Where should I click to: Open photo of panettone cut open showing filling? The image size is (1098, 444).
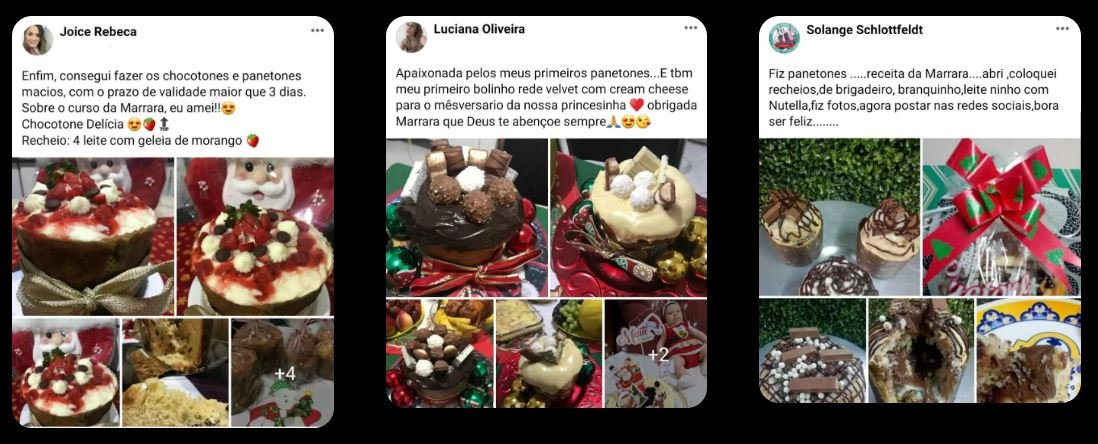pyautogui.click(x=921, y=351)
